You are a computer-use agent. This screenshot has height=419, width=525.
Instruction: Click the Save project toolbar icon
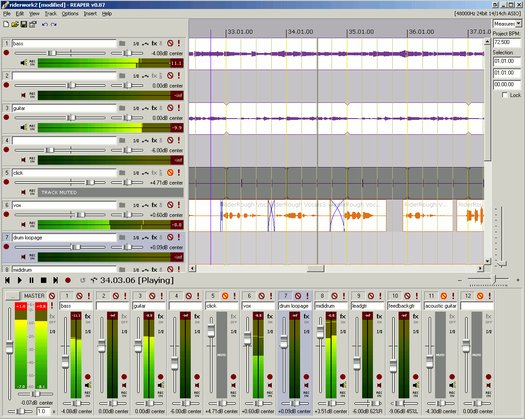click(24, 24)
